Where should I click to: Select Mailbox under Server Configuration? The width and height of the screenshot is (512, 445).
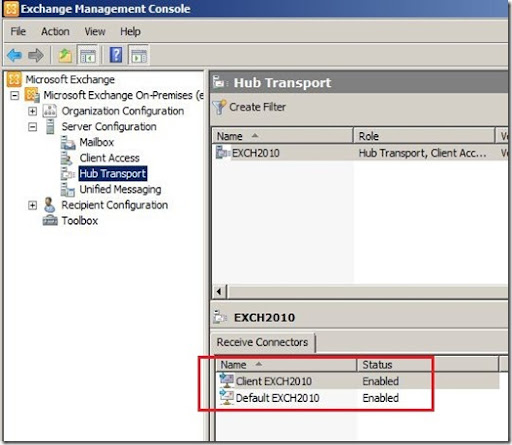point(97,142)
